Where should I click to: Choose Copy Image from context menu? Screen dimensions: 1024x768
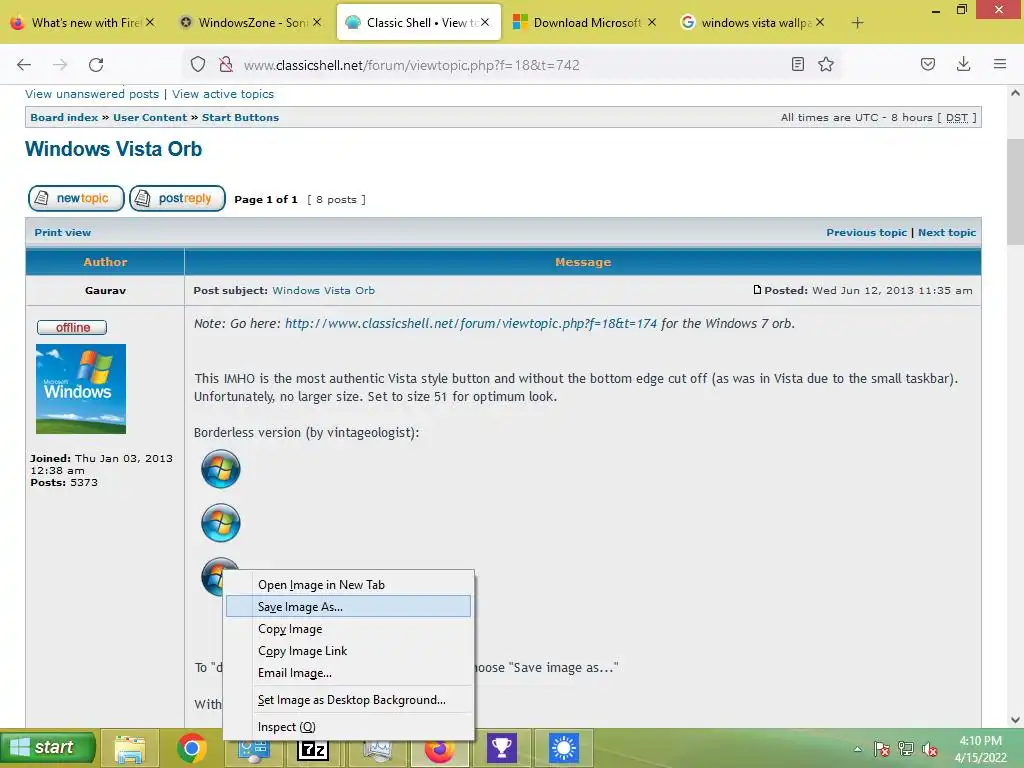(348, 629)
